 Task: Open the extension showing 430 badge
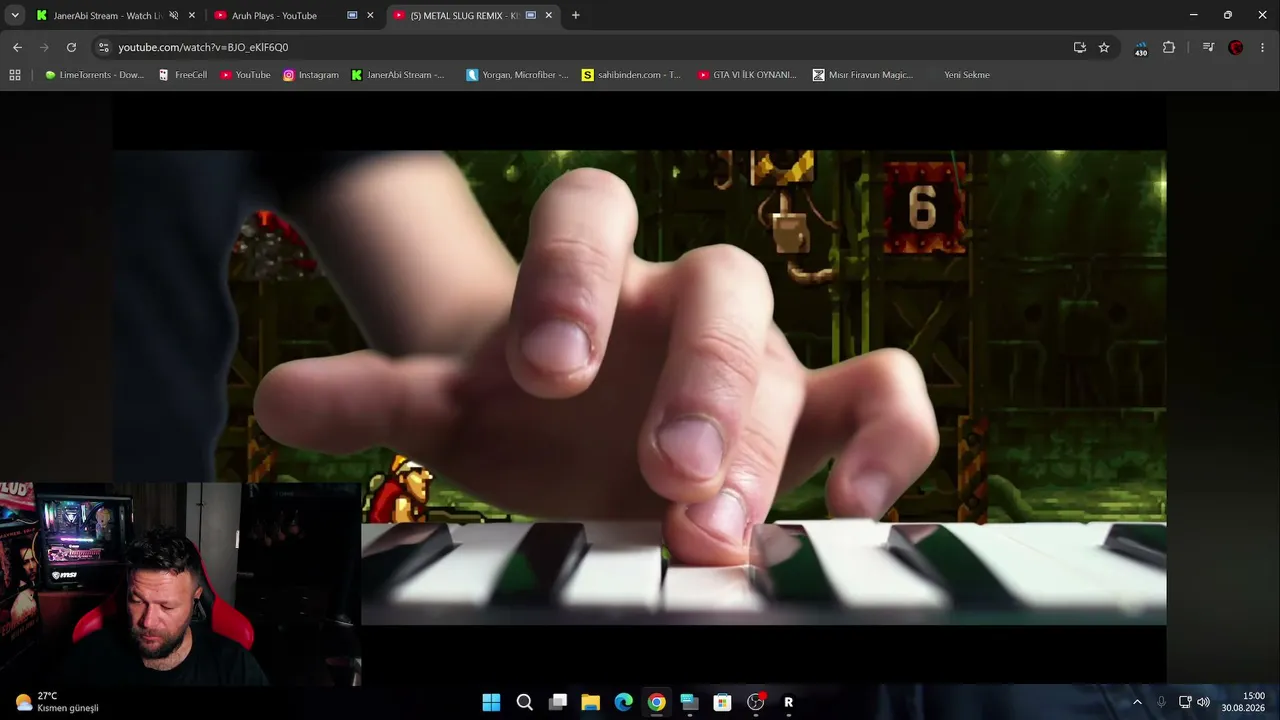pos(1141,47)
